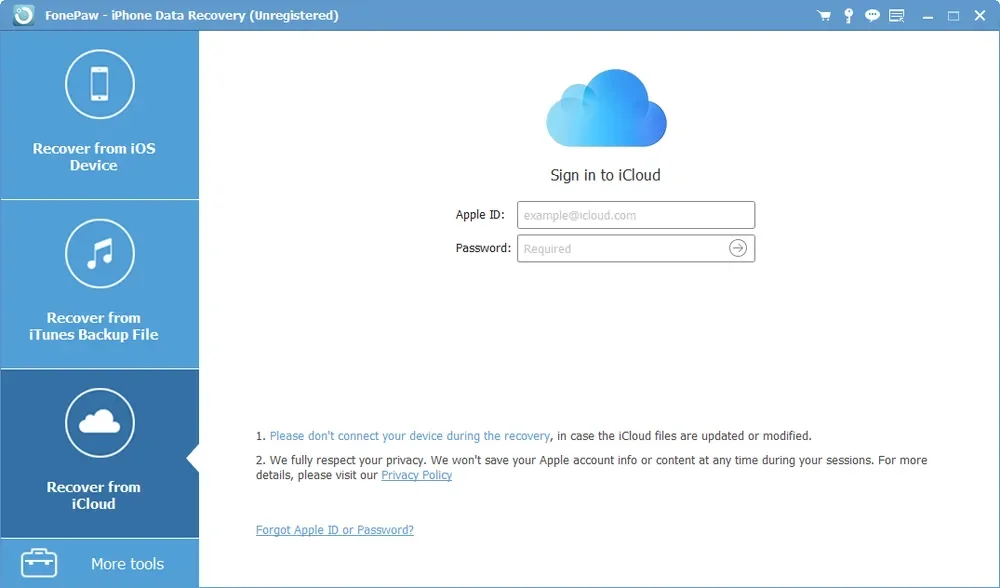Minimize the FonePaw window
The width and height of the screenshot is (1000, 588).
tap(929, 15)
